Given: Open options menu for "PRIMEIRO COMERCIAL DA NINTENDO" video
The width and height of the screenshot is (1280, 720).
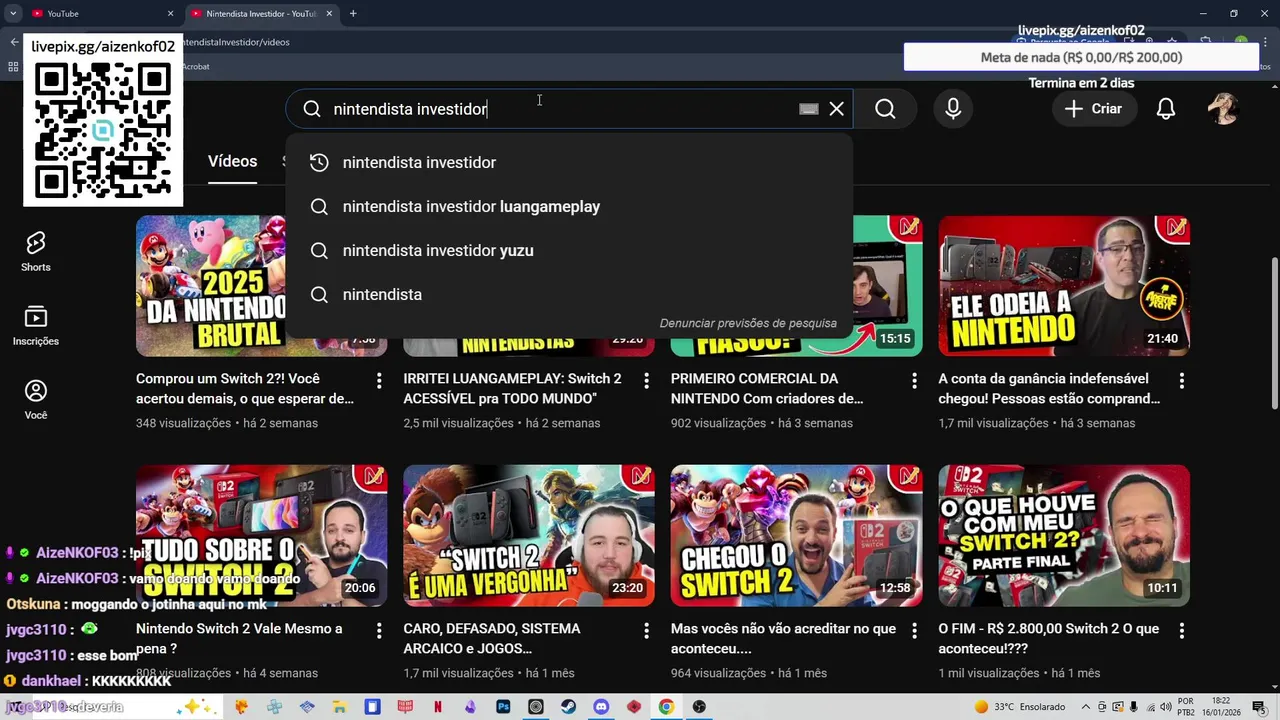Looking at the screenshot, I should 914,381.
